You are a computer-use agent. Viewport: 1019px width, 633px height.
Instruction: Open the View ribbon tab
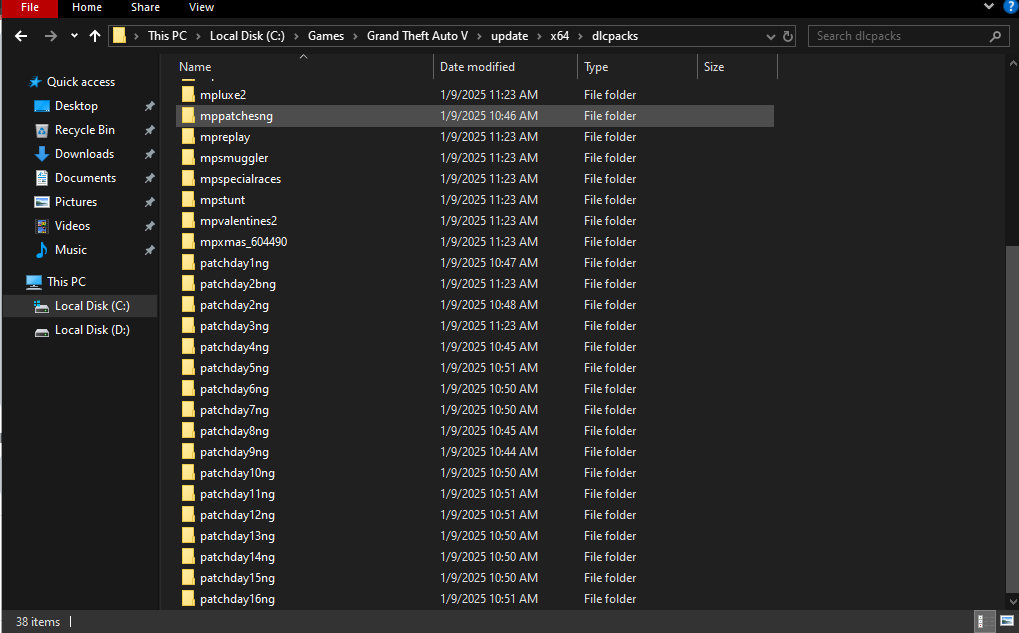coord(201,7)
